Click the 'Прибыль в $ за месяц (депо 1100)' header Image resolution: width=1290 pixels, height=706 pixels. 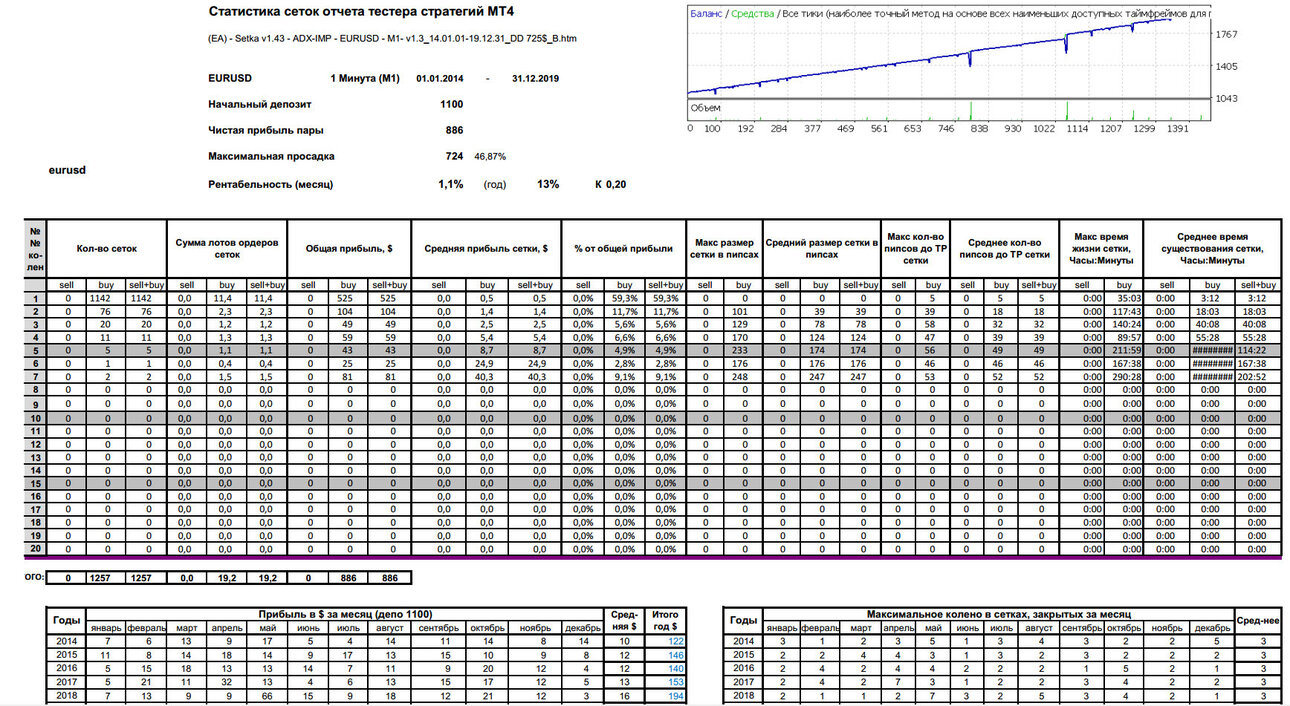[x=345, y=613]
